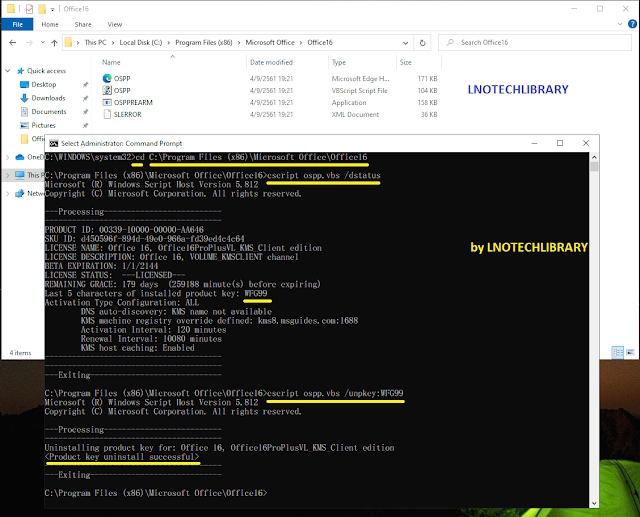Minimize the Command Prompt window
The image size is (640, 517).
tap(534, 143)
